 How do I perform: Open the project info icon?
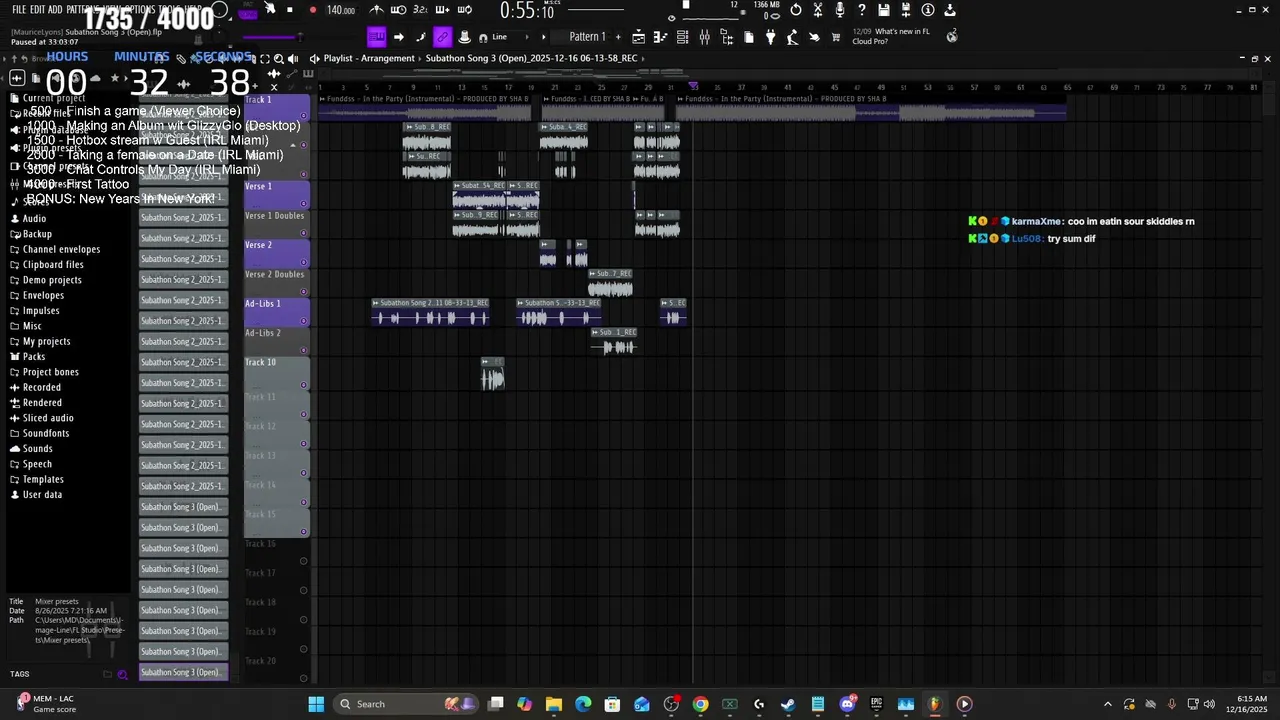coord(928,10)
